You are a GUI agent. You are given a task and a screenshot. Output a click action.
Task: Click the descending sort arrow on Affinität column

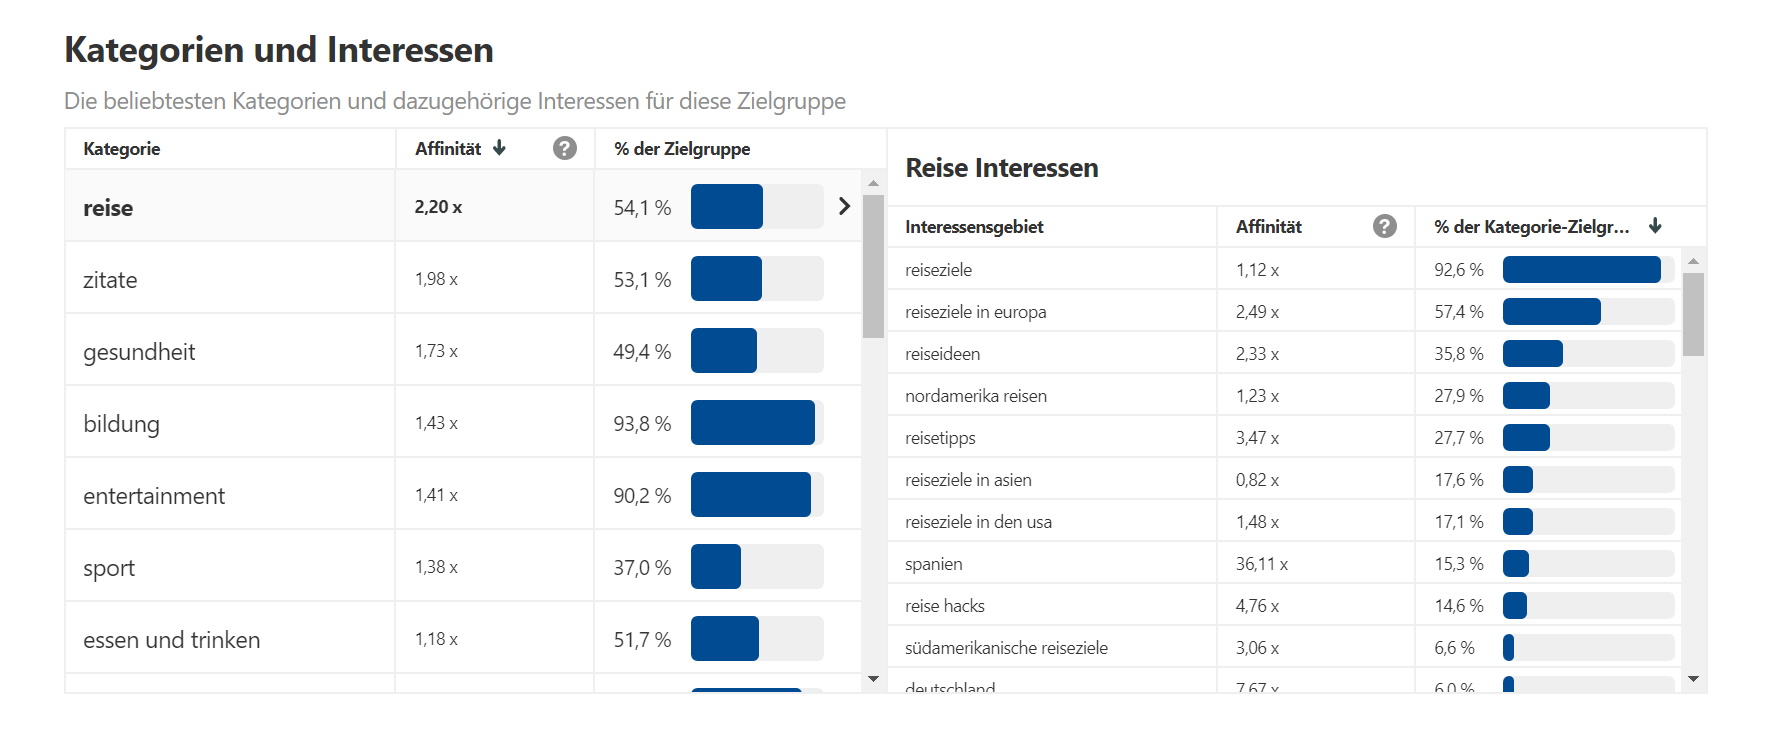pos(498,148)
